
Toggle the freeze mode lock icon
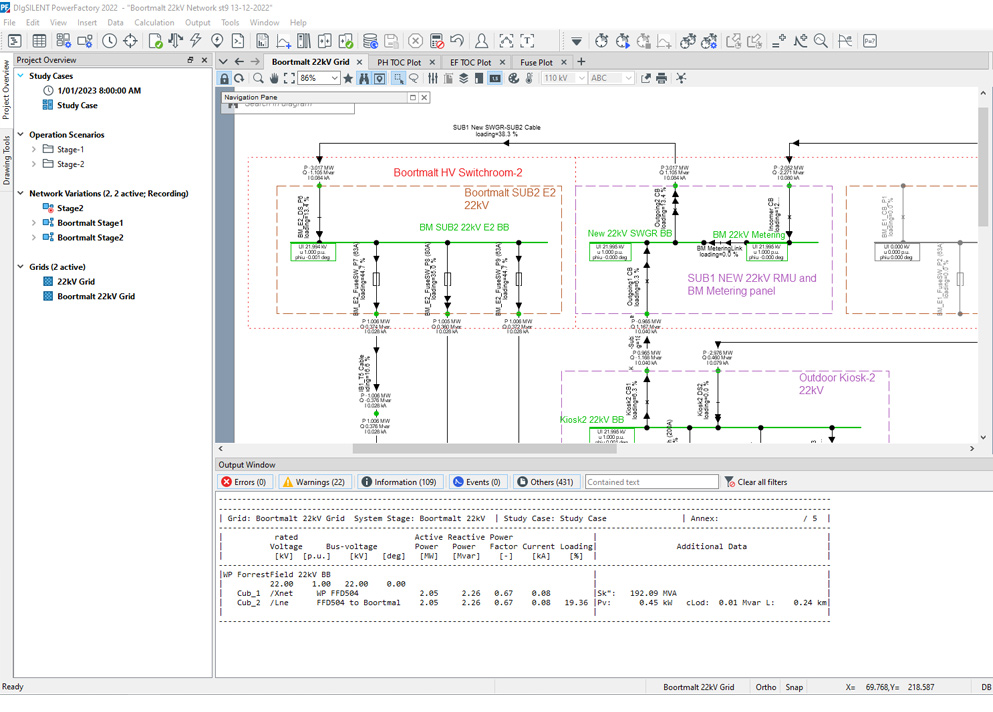[224, 78]
